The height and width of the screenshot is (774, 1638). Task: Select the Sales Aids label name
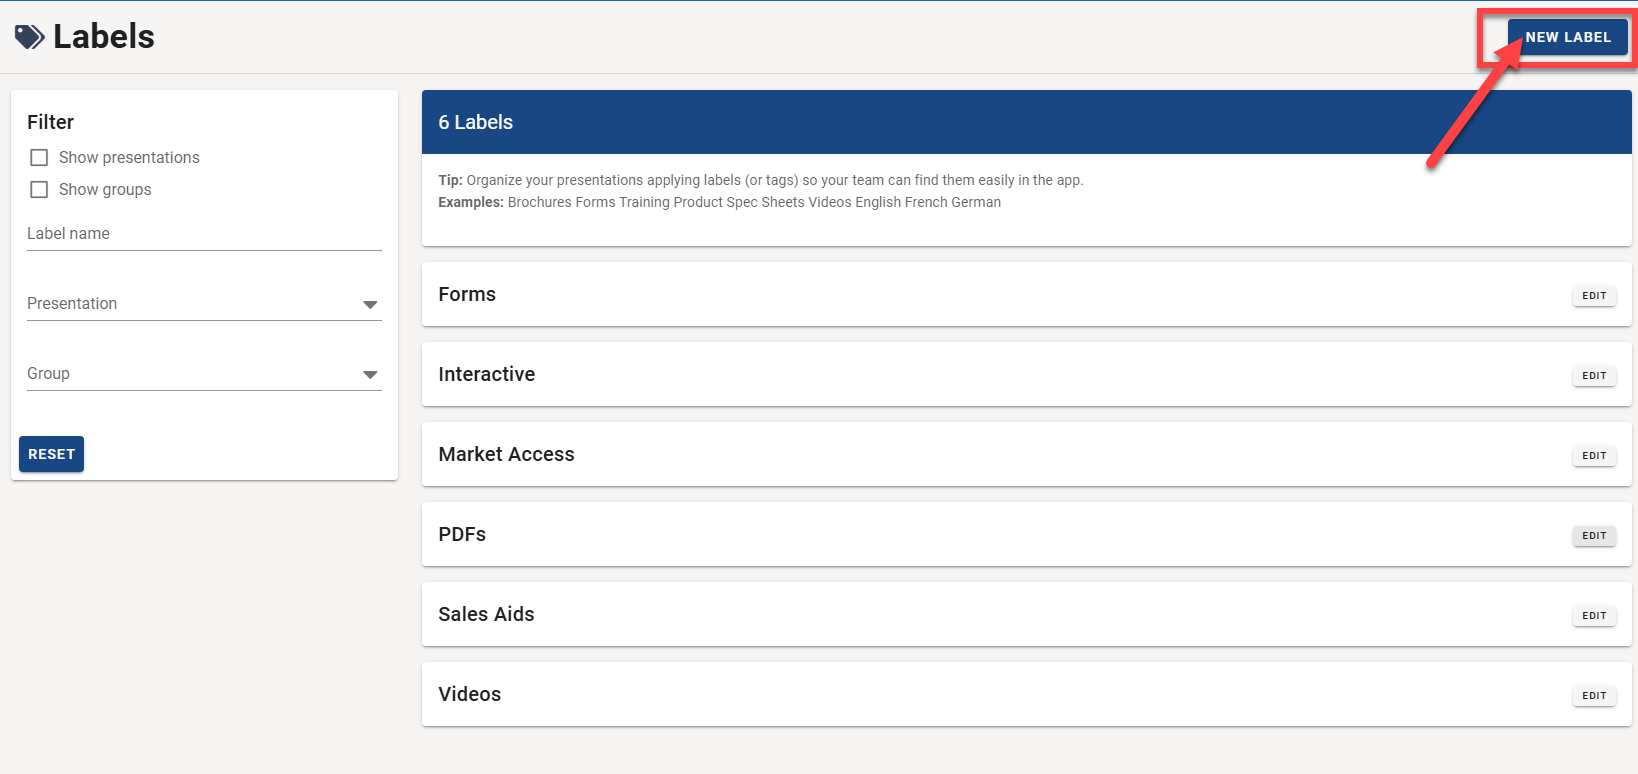486,614
